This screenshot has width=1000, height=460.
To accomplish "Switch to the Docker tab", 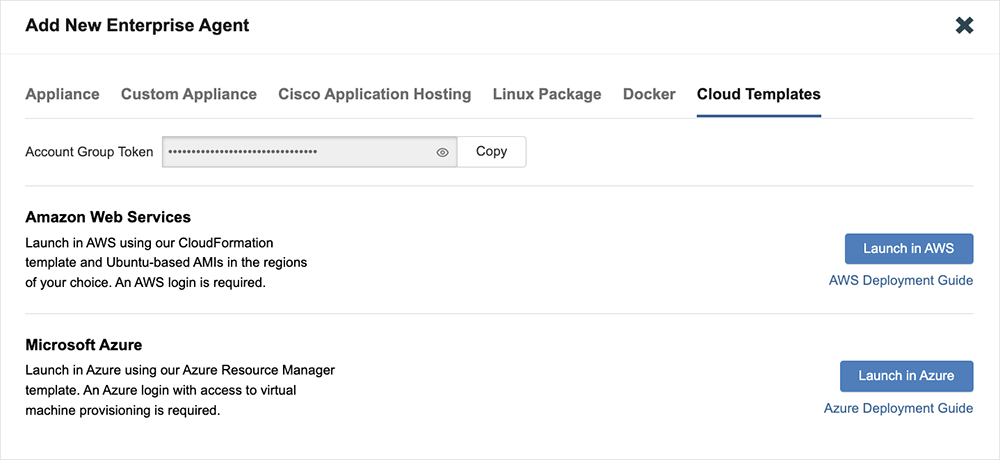I will (649, 94).
